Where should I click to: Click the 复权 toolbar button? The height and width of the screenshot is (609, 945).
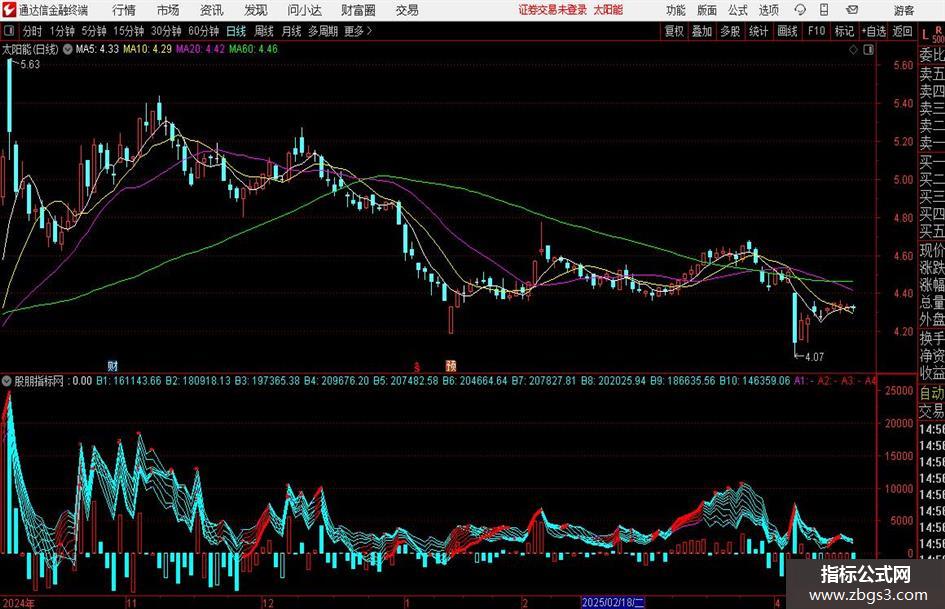(674, 31)
